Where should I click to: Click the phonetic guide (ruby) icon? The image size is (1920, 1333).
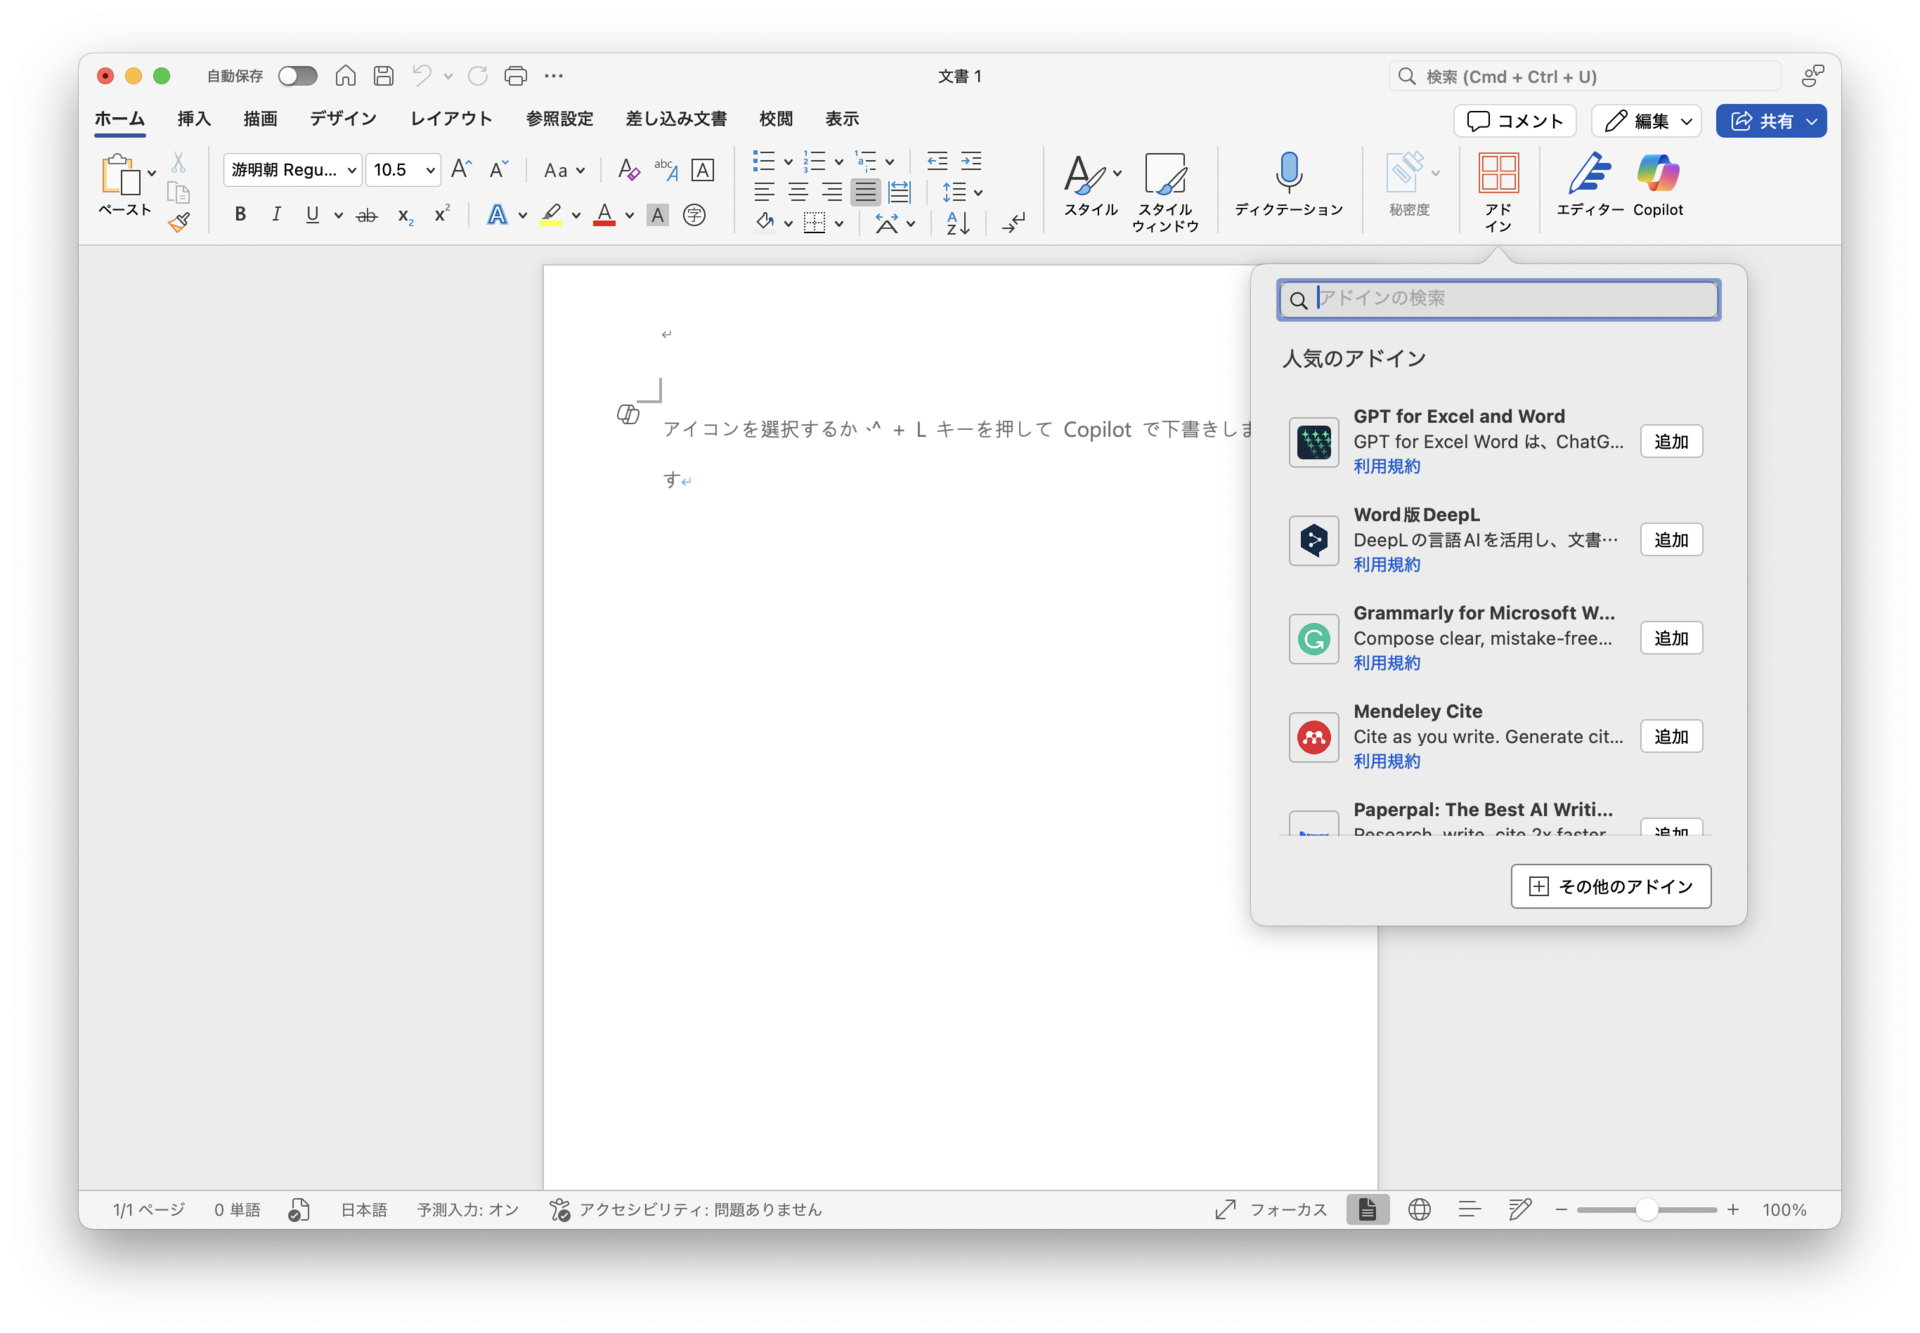point(666,170)
